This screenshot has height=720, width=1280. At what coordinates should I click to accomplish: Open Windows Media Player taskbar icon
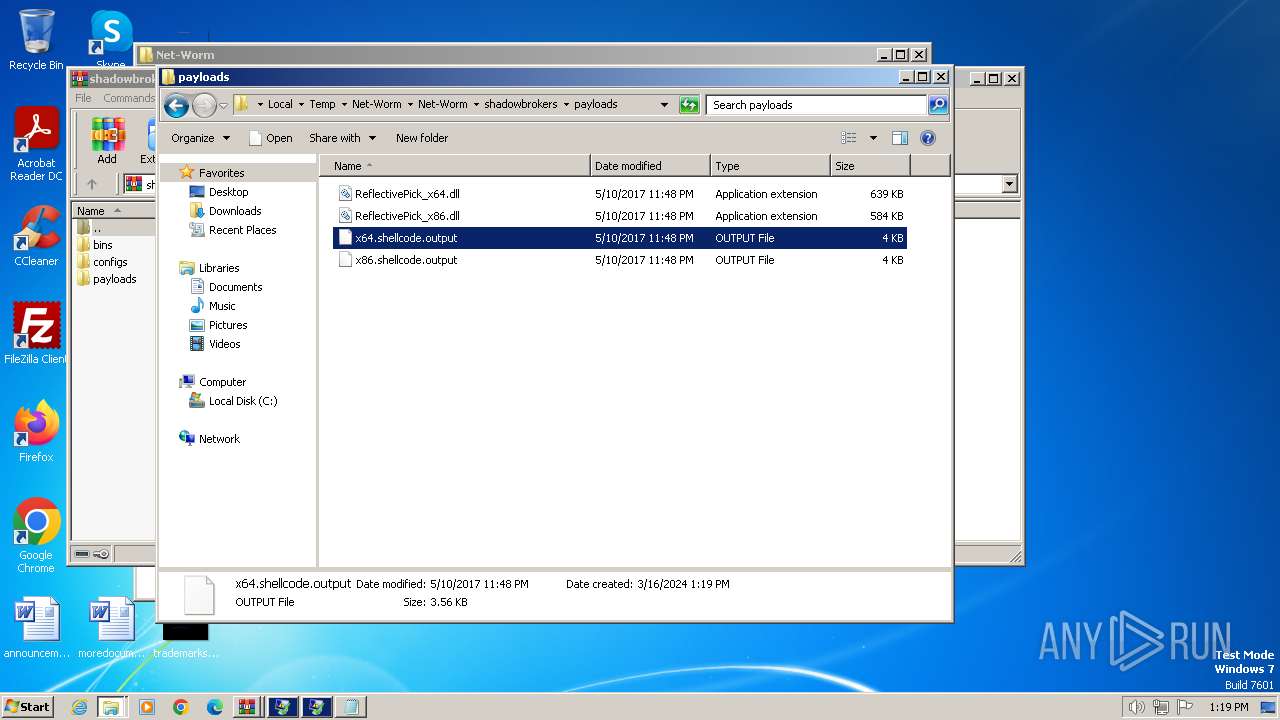(147, 707)
